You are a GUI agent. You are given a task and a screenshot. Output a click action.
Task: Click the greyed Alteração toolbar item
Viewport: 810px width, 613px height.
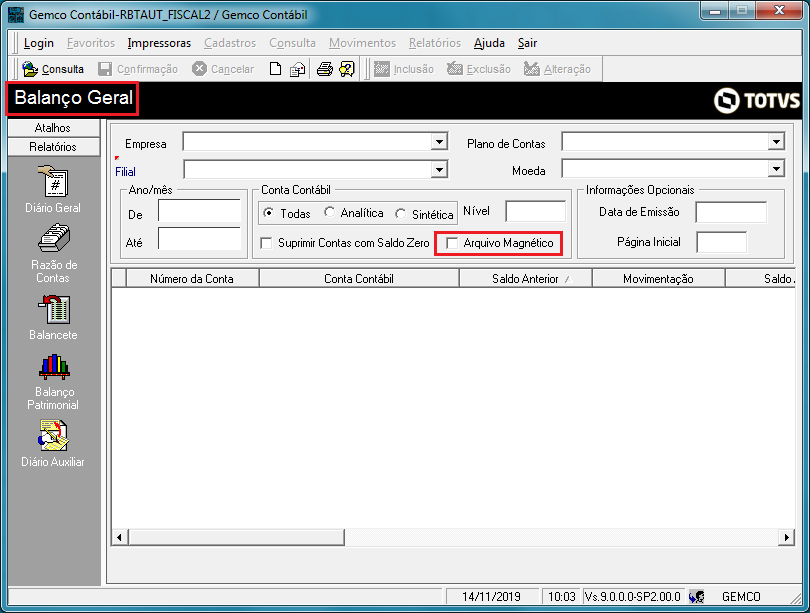557,69
